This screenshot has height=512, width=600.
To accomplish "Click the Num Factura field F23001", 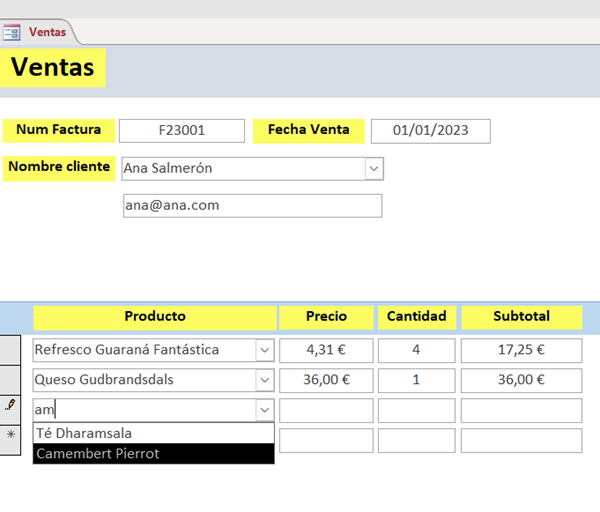I will (x=181, y=130).
